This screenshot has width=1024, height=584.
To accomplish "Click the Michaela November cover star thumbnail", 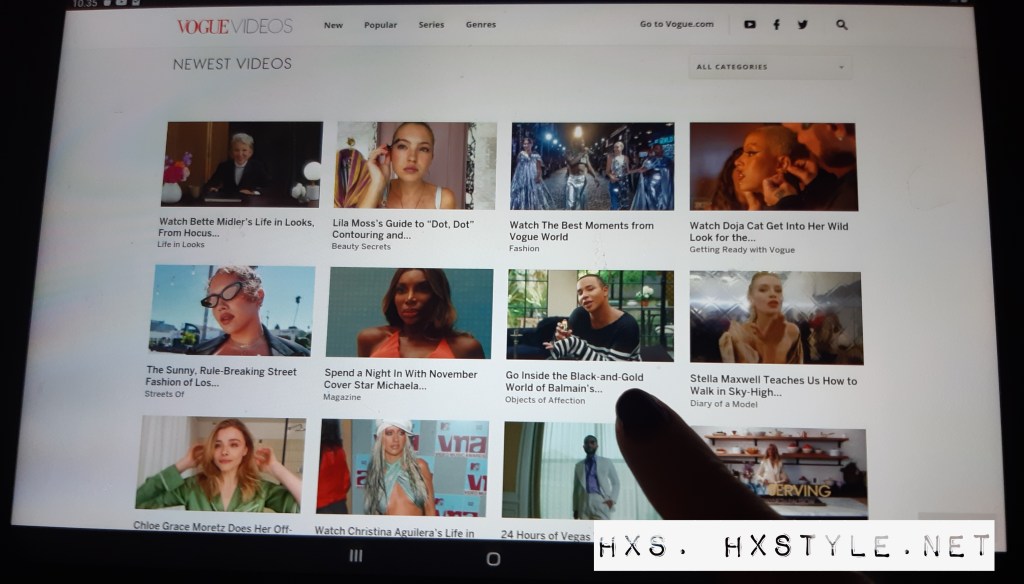I will click(x=409, y=313).
